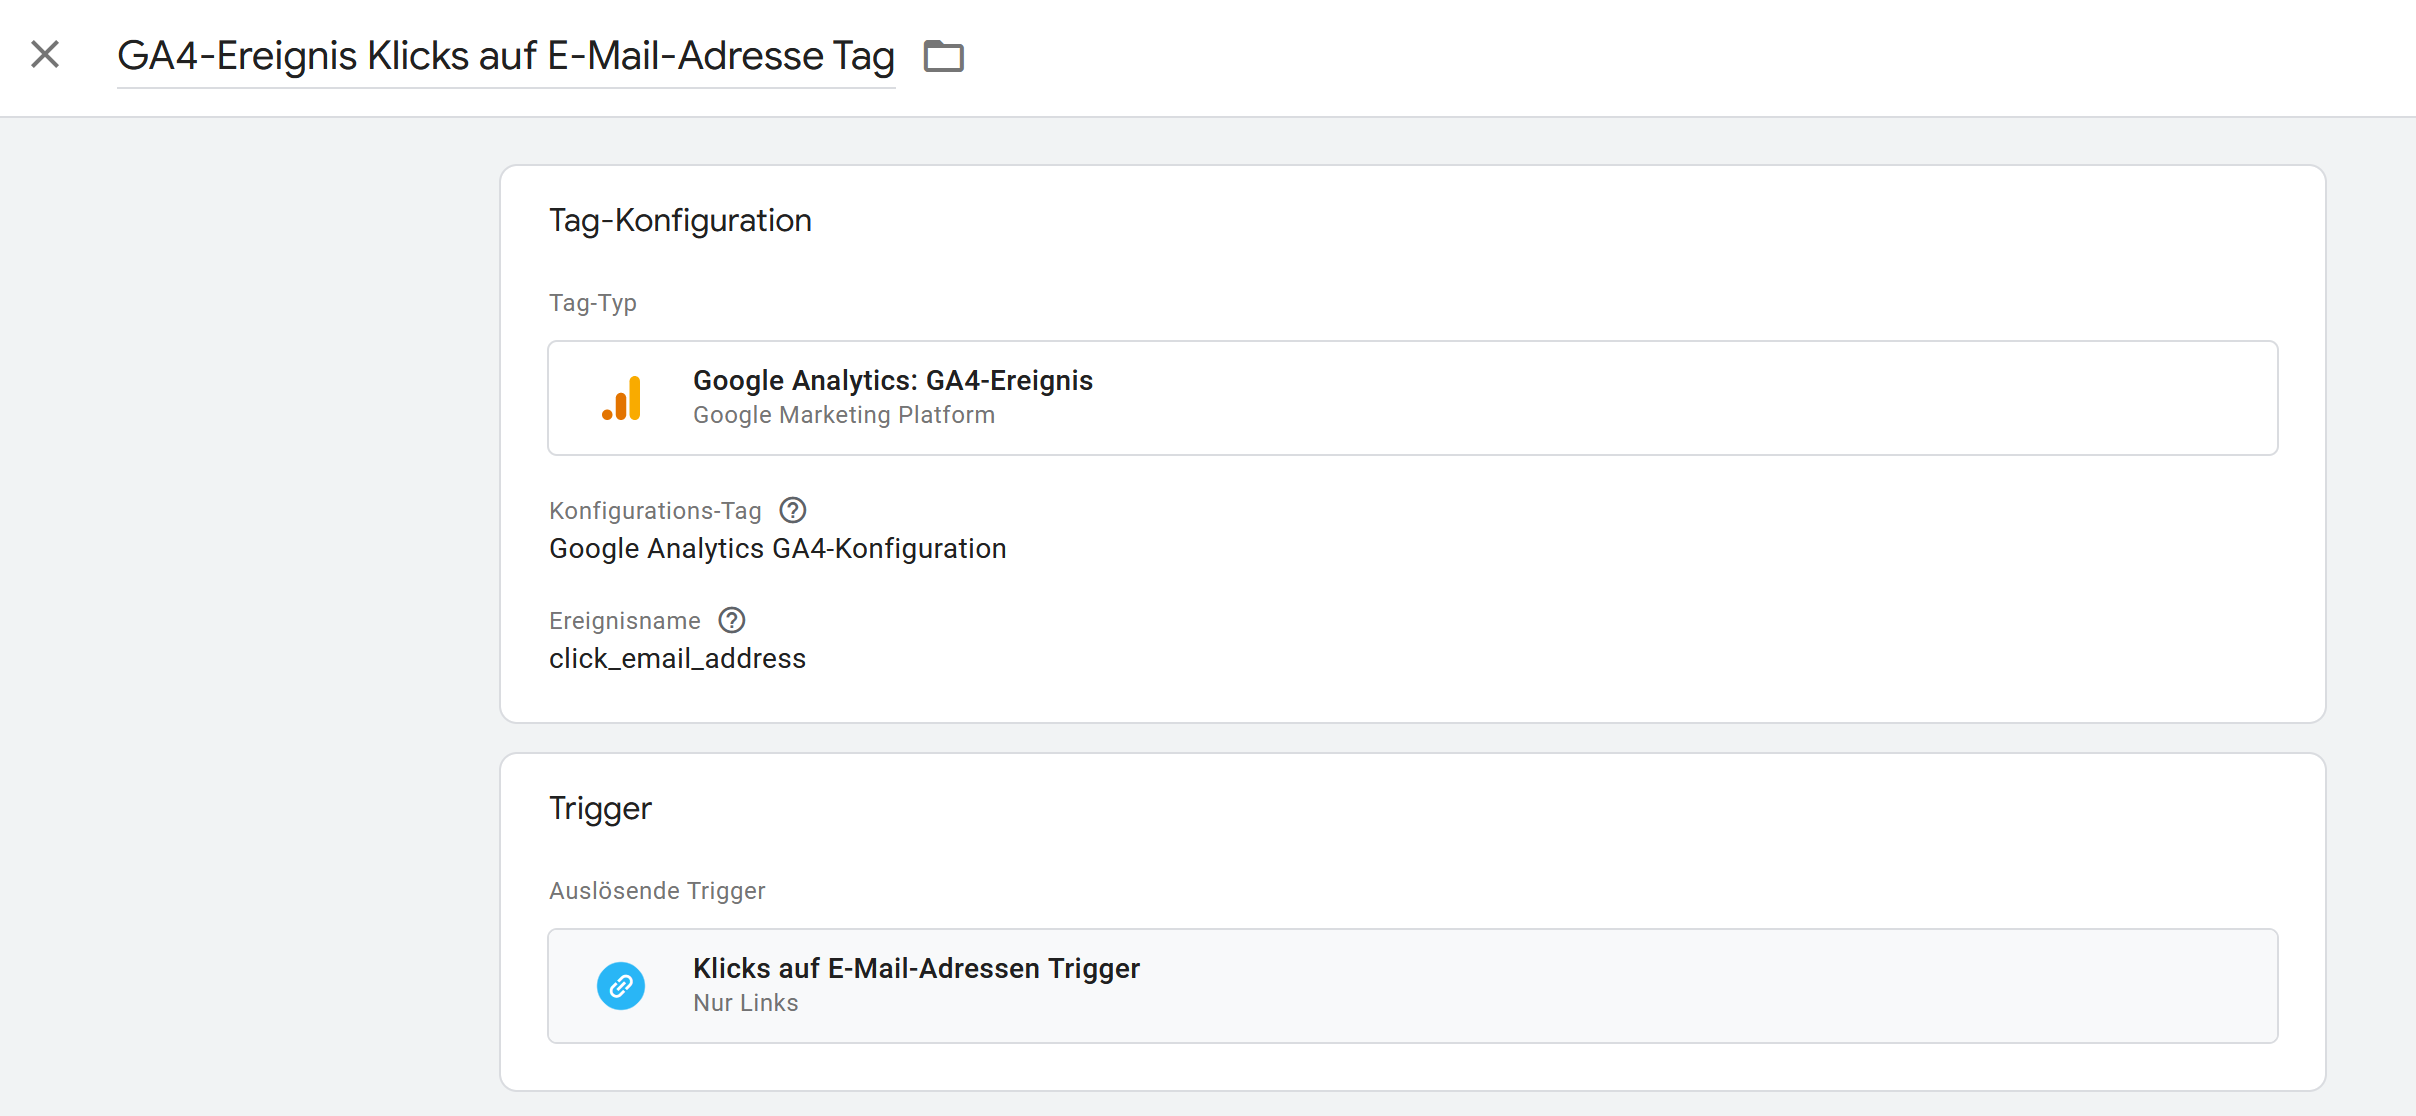The height and width of the screenshot is (1116, 2416).
Task: Open help icon beside Ereignisname
Action: pos(732,620)
